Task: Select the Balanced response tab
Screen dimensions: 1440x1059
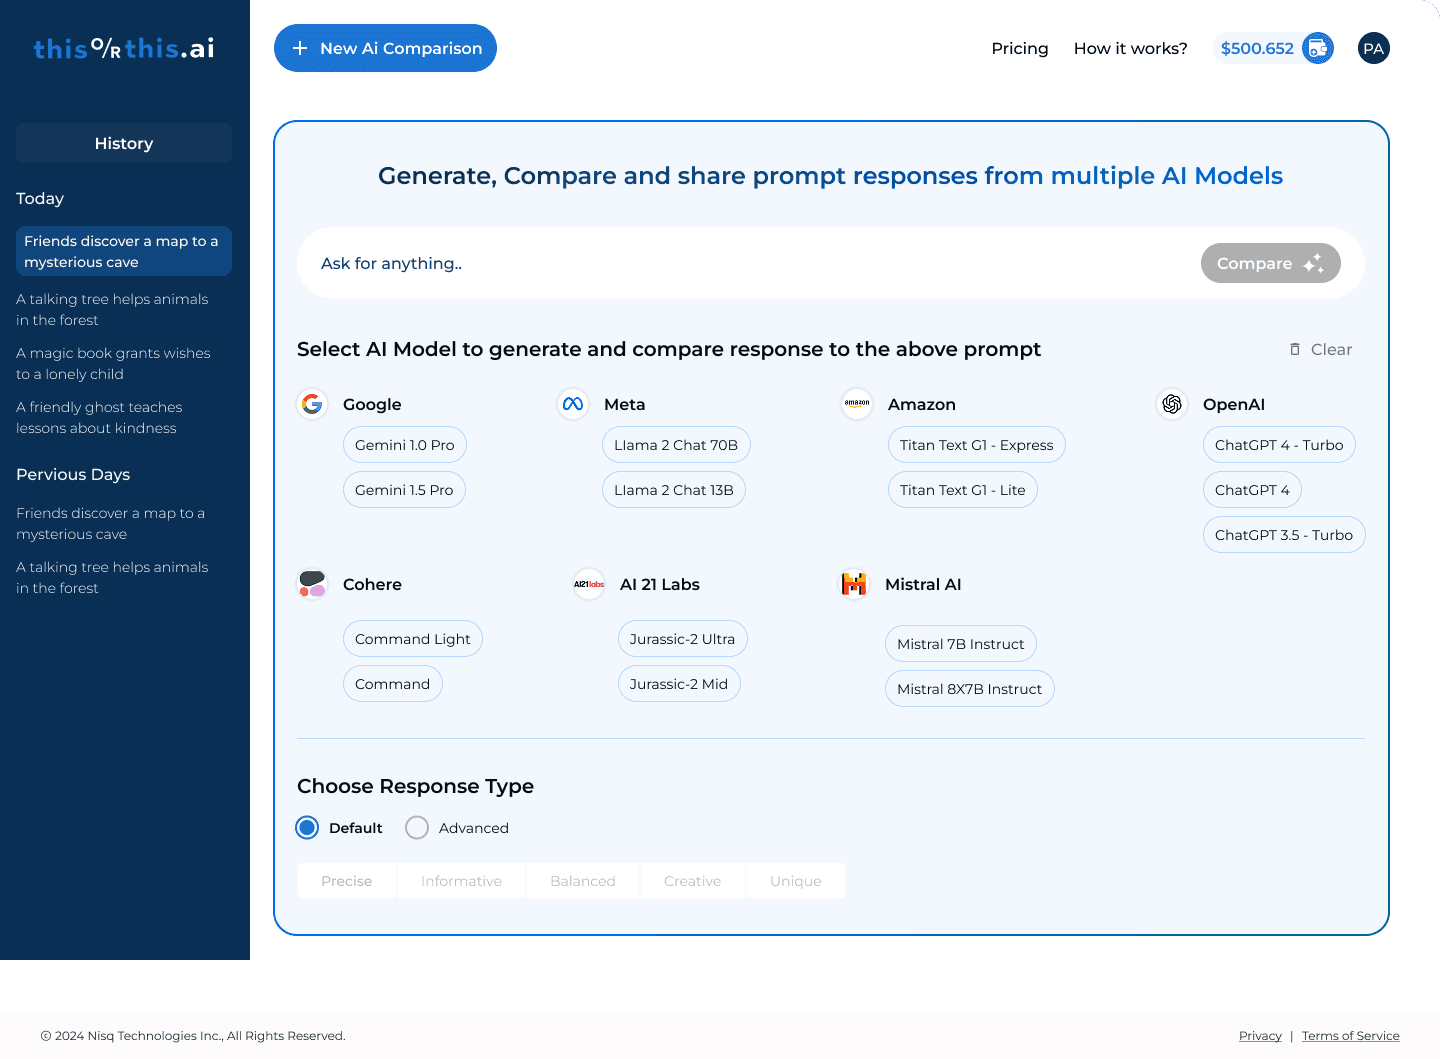Action: (x=583, y=881)
